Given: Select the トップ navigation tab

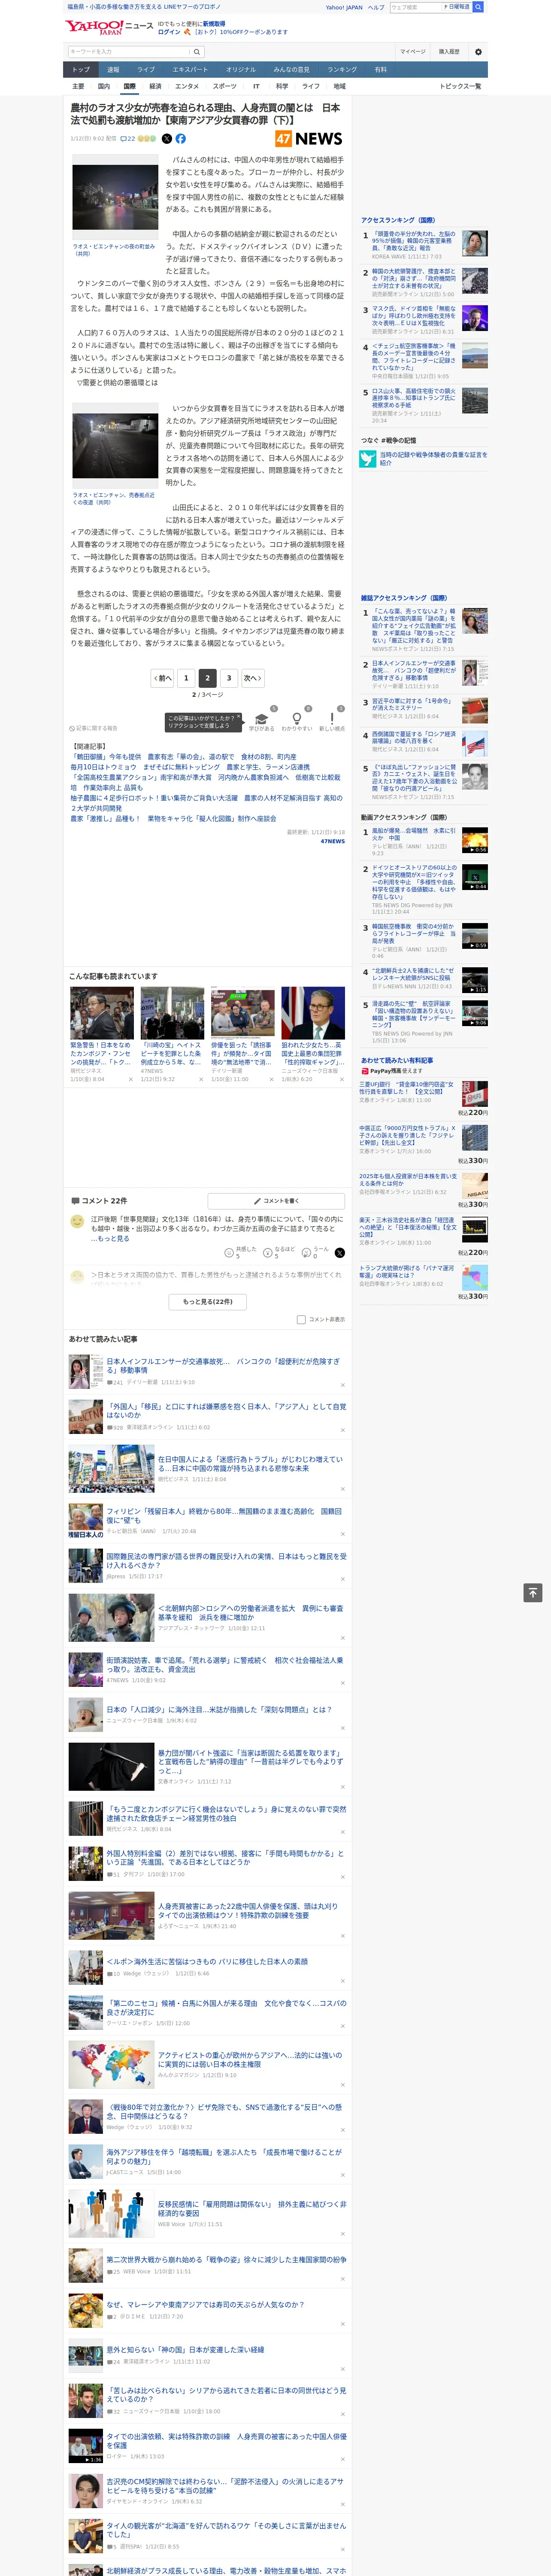Looking at the screenshot, I should click(x=81, y=70).
